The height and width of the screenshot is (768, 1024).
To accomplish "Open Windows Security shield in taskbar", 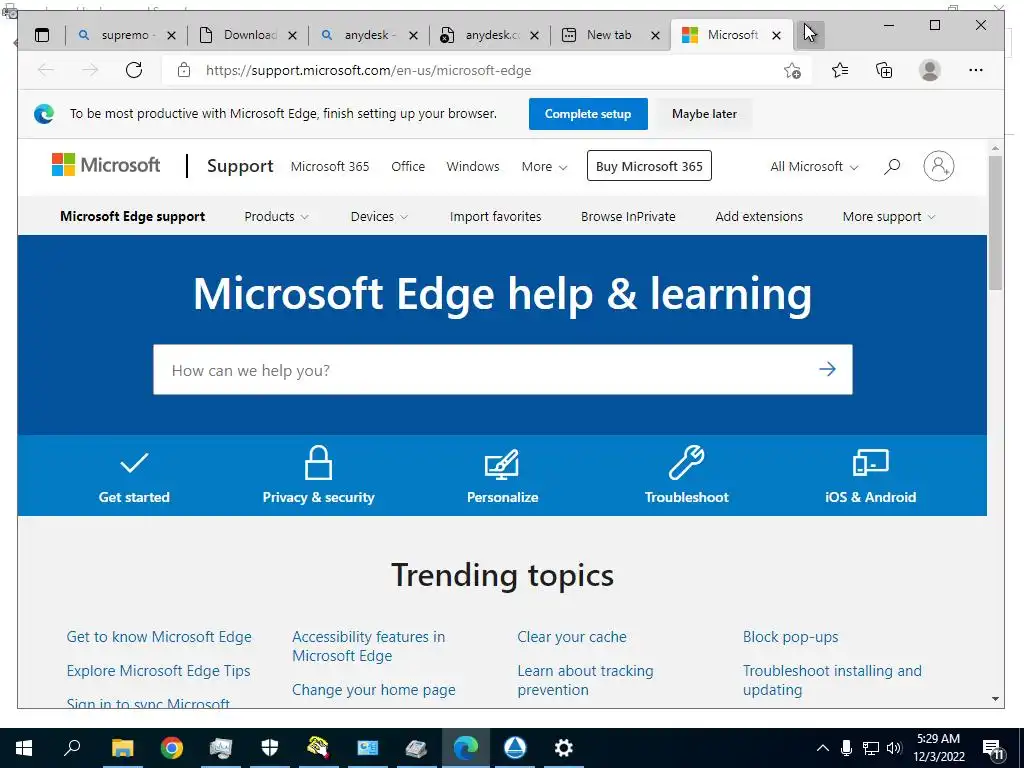I will click(x=270, y=748).
